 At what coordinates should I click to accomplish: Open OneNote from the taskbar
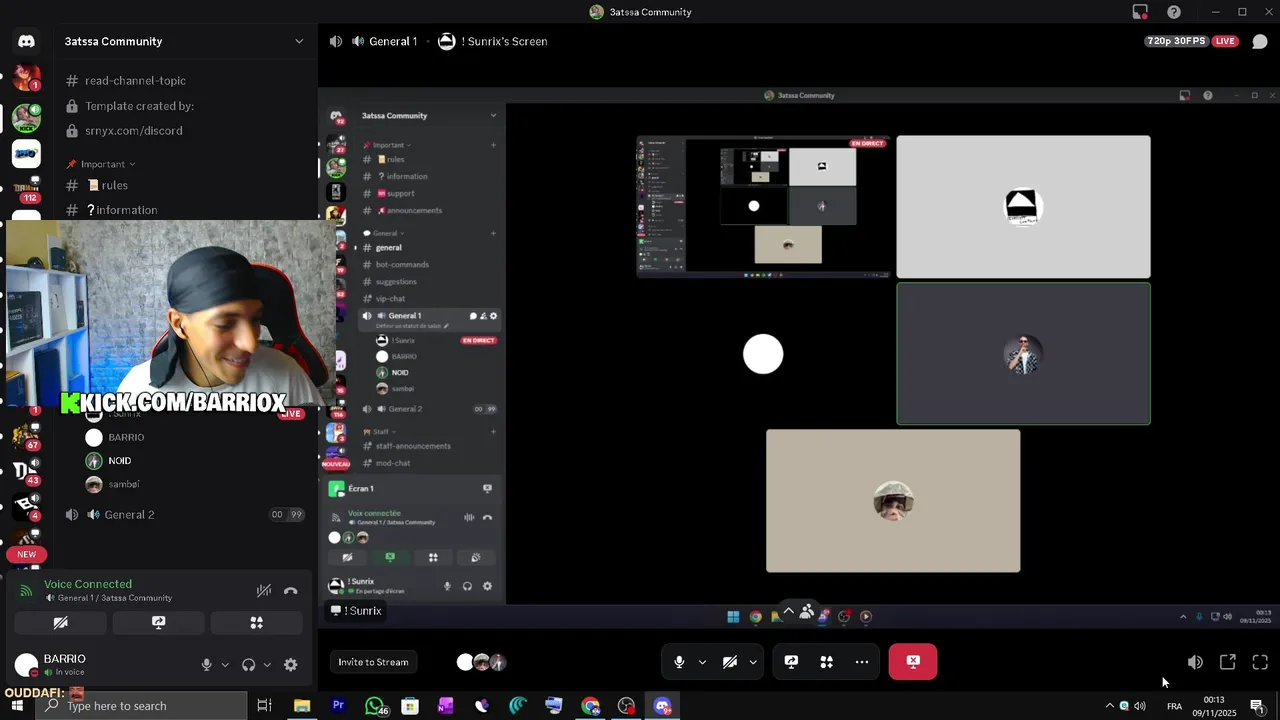coord(445,706)
